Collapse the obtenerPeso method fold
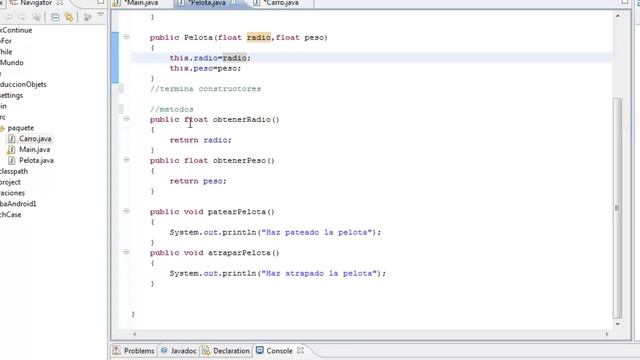The height and width of the screenshot is (360, 640). tap(127, 160)
